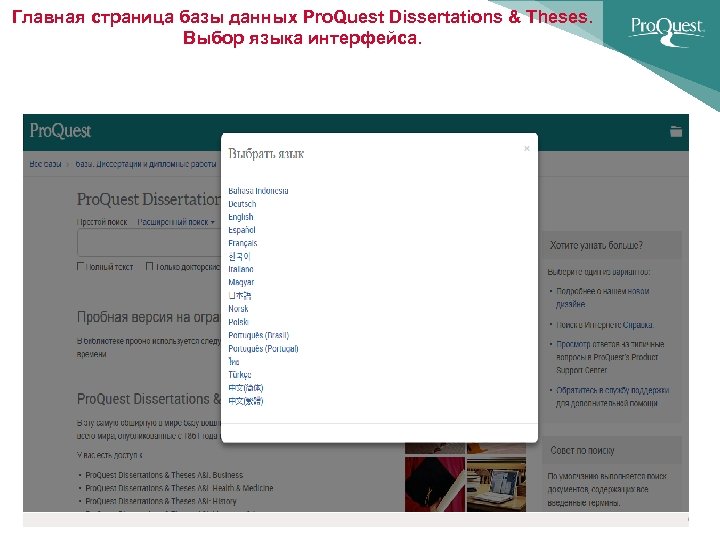Pick Español from language list
720x540 pixels.
[x=242, y=230]
